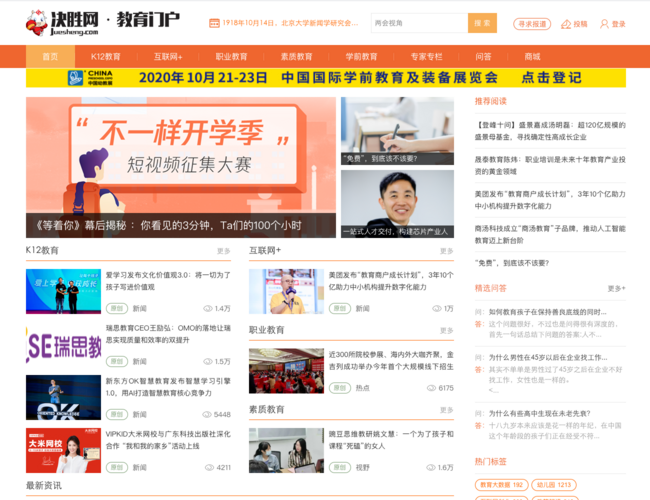Click the 幼儿园 1213 tag
The width and height of the screenshot is (650, 500).
554,485
